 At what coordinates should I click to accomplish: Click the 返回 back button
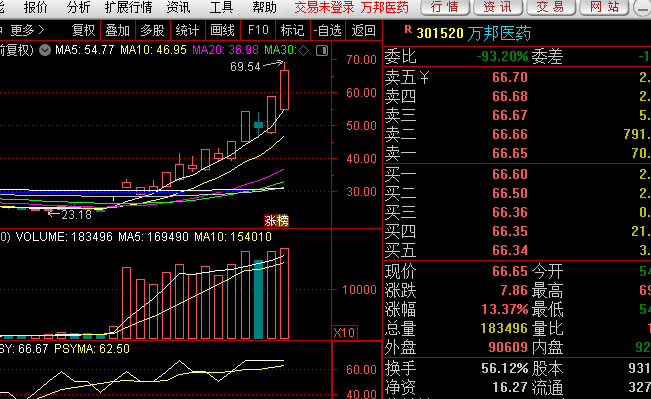pos(364,30)
